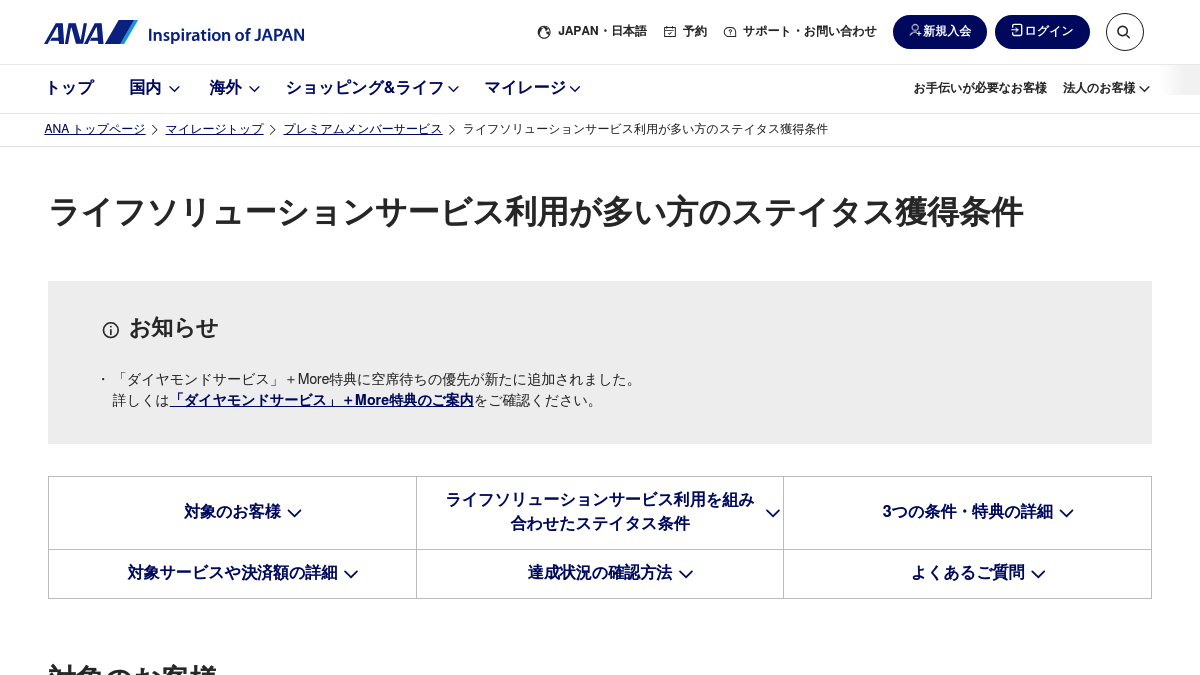The height and width of the screenshot is (675, 1200).
Task: Open the マイレージ dropdown menu
Action: 532,88
